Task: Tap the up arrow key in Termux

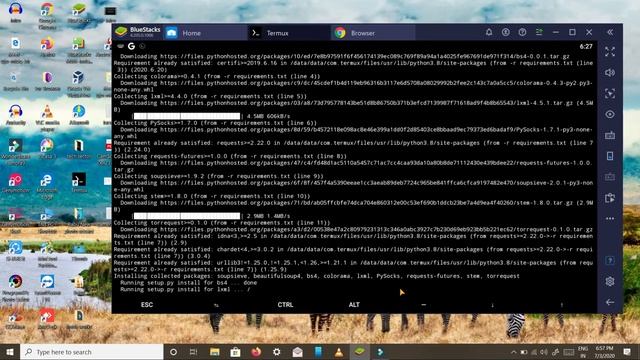Action: point(562,305)
